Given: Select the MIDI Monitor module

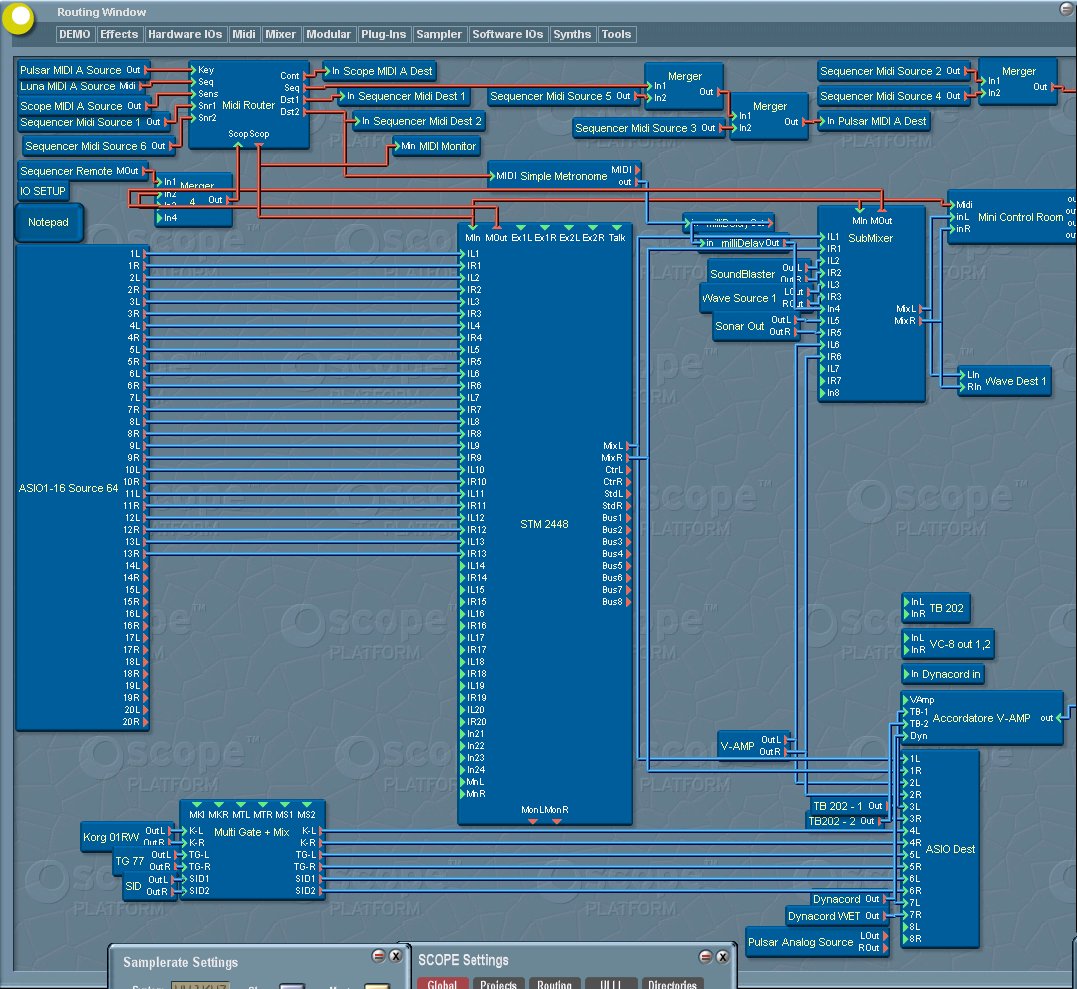Looking at the screenshot, I should (438, 146).
